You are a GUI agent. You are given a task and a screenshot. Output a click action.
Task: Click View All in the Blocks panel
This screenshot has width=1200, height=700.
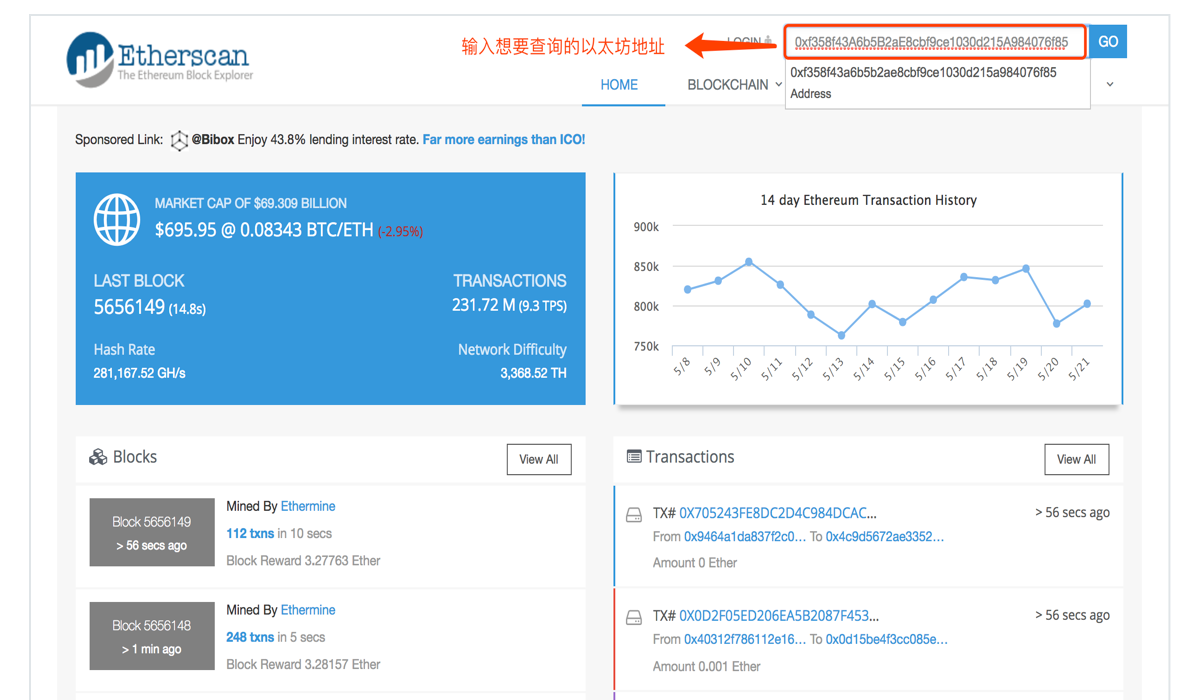[x=538, y=459]
